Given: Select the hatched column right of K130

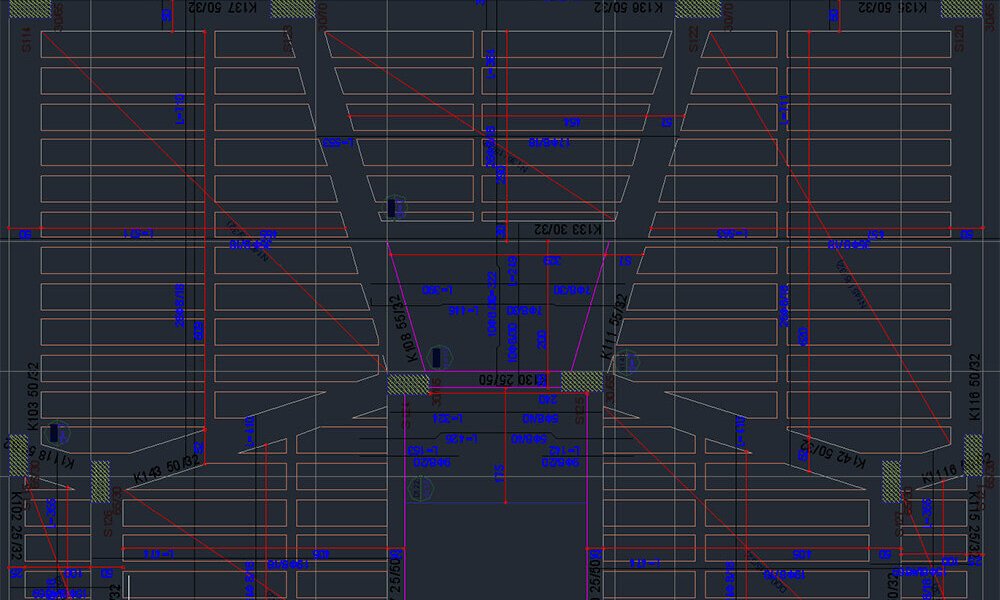Looking at the screenshot, I should pyautogui.click(x=581, y=381).
